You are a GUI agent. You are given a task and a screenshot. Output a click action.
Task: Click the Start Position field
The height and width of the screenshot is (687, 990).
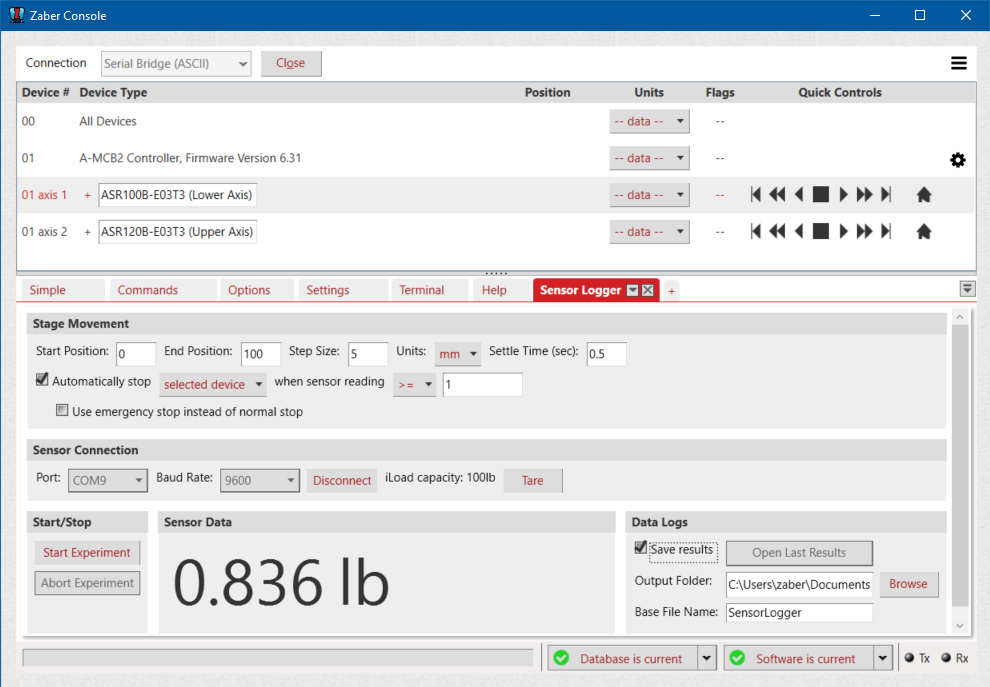[136, 354]
